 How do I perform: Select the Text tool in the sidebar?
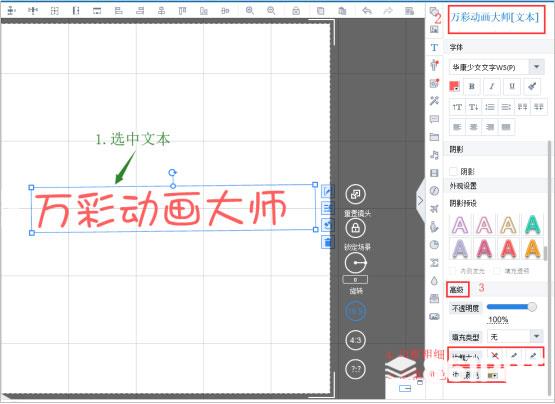[434, 47]
